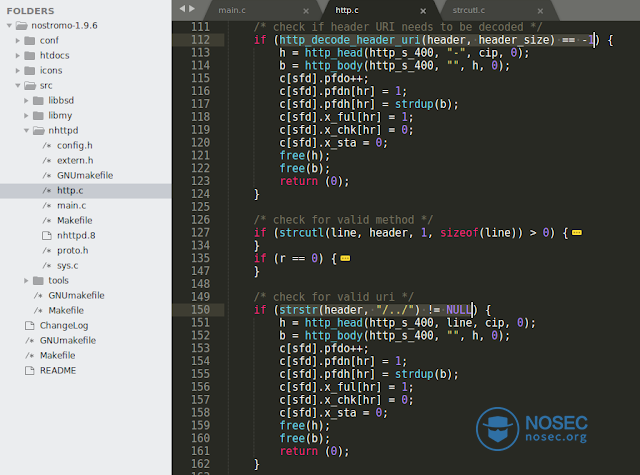Select http.c in the sidebar
The height and width of the screenshot is (475, 640).
[70, 191]
